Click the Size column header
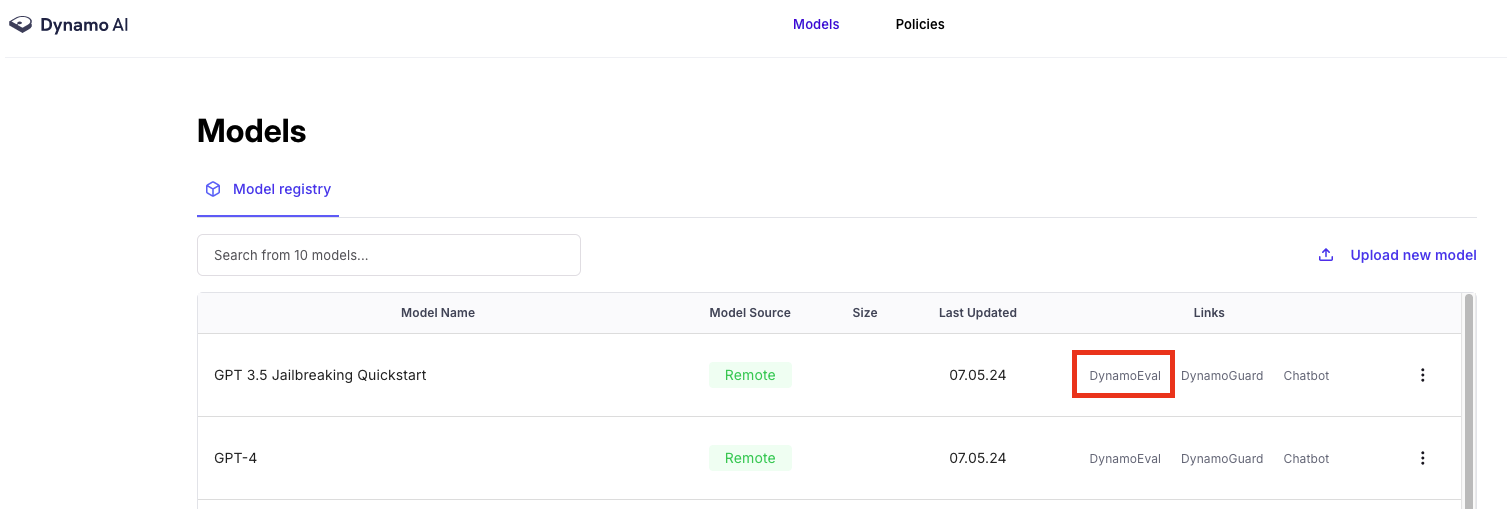This screenshot has height=509, width=1507. pos(865,313)
